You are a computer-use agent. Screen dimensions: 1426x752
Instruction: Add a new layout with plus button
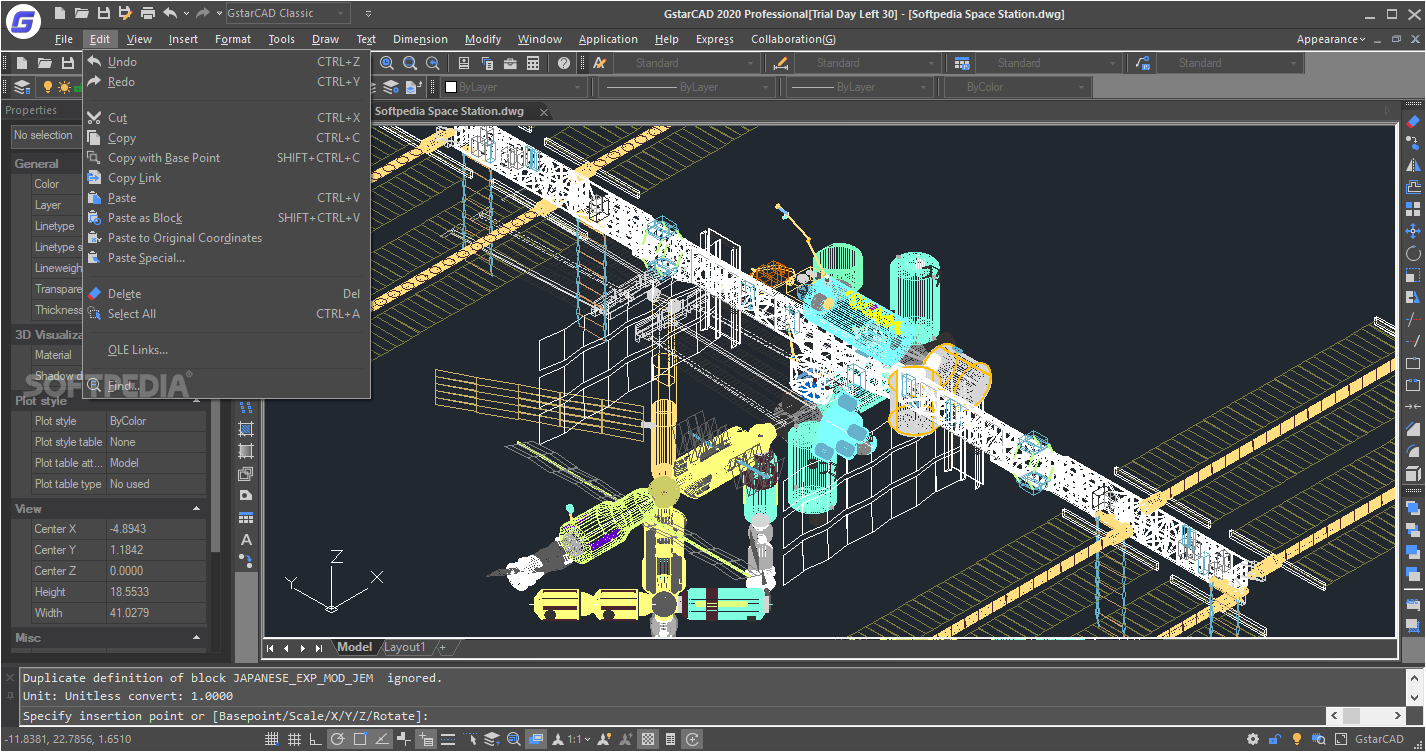click(442, 648)
